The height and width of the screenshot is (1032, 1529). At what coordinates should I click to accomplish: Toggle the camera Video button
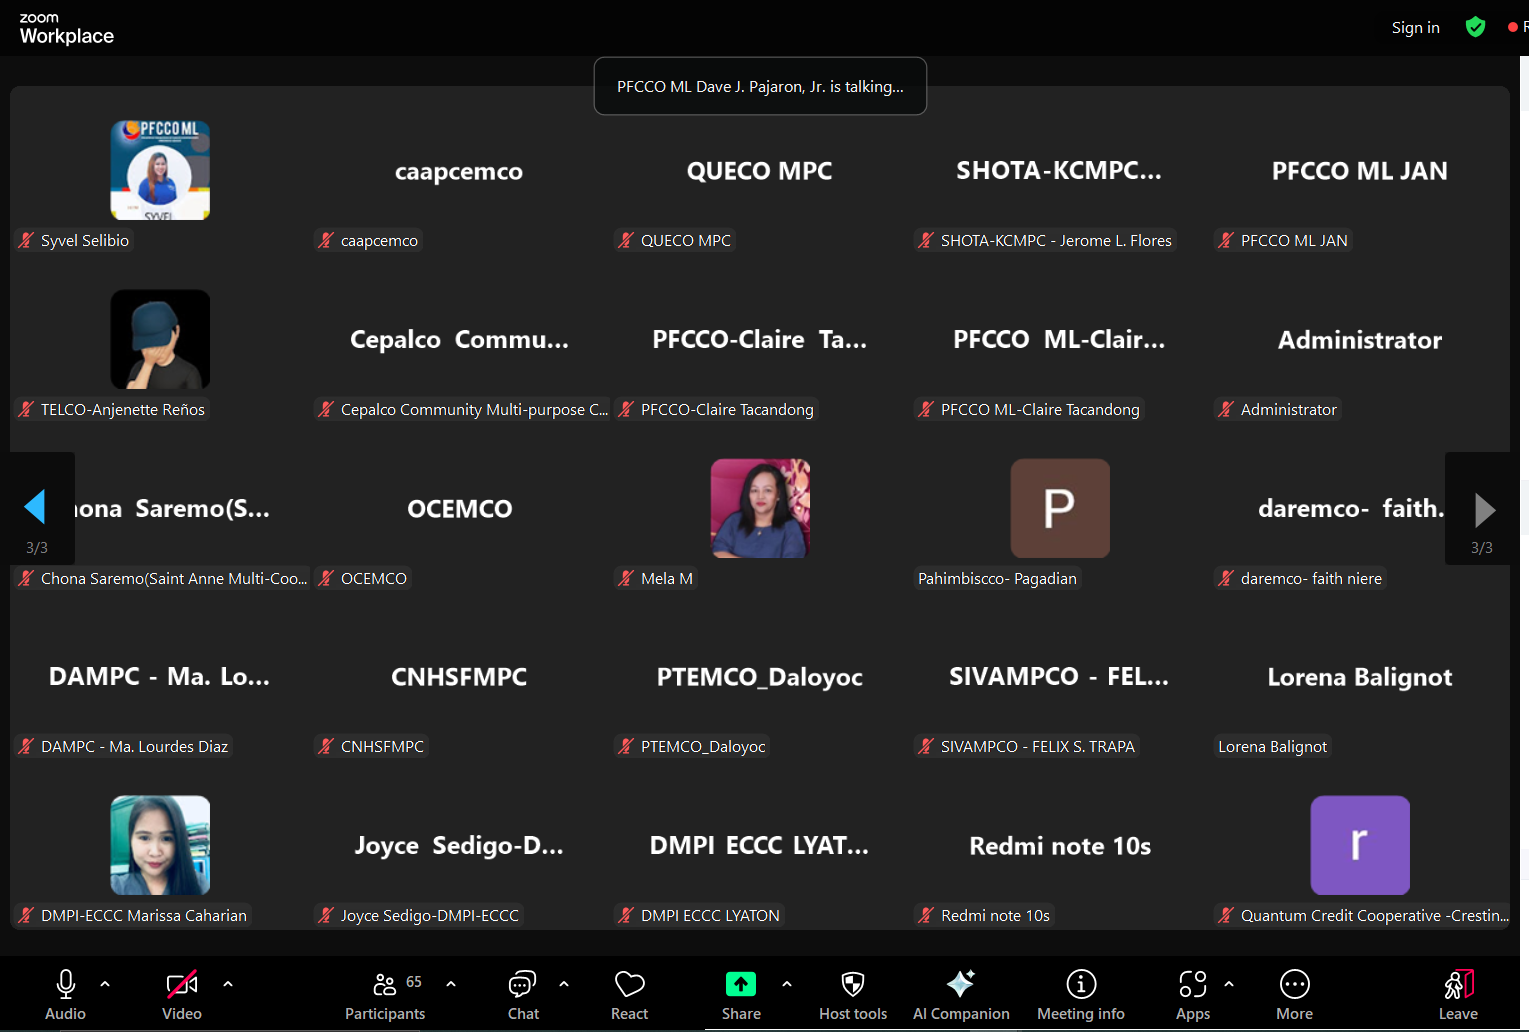coord(181,996)
